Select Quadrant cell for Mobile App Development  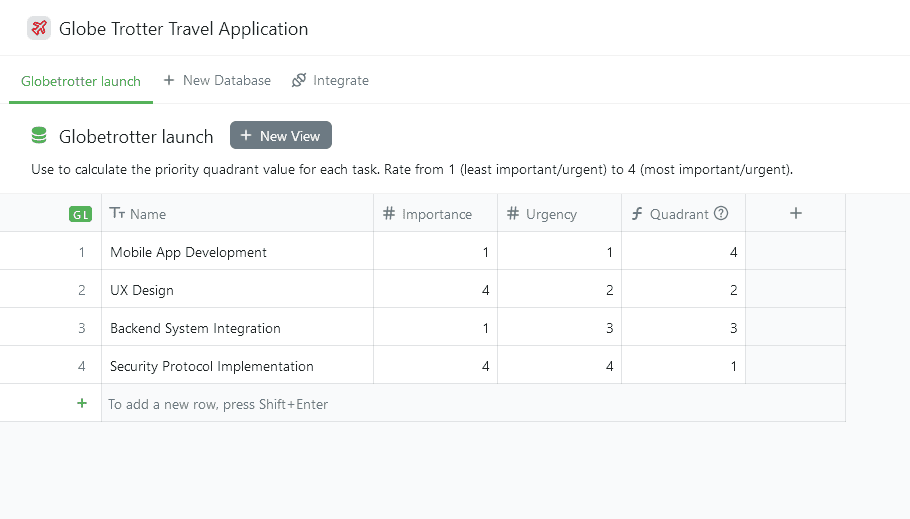coord(684,251)
